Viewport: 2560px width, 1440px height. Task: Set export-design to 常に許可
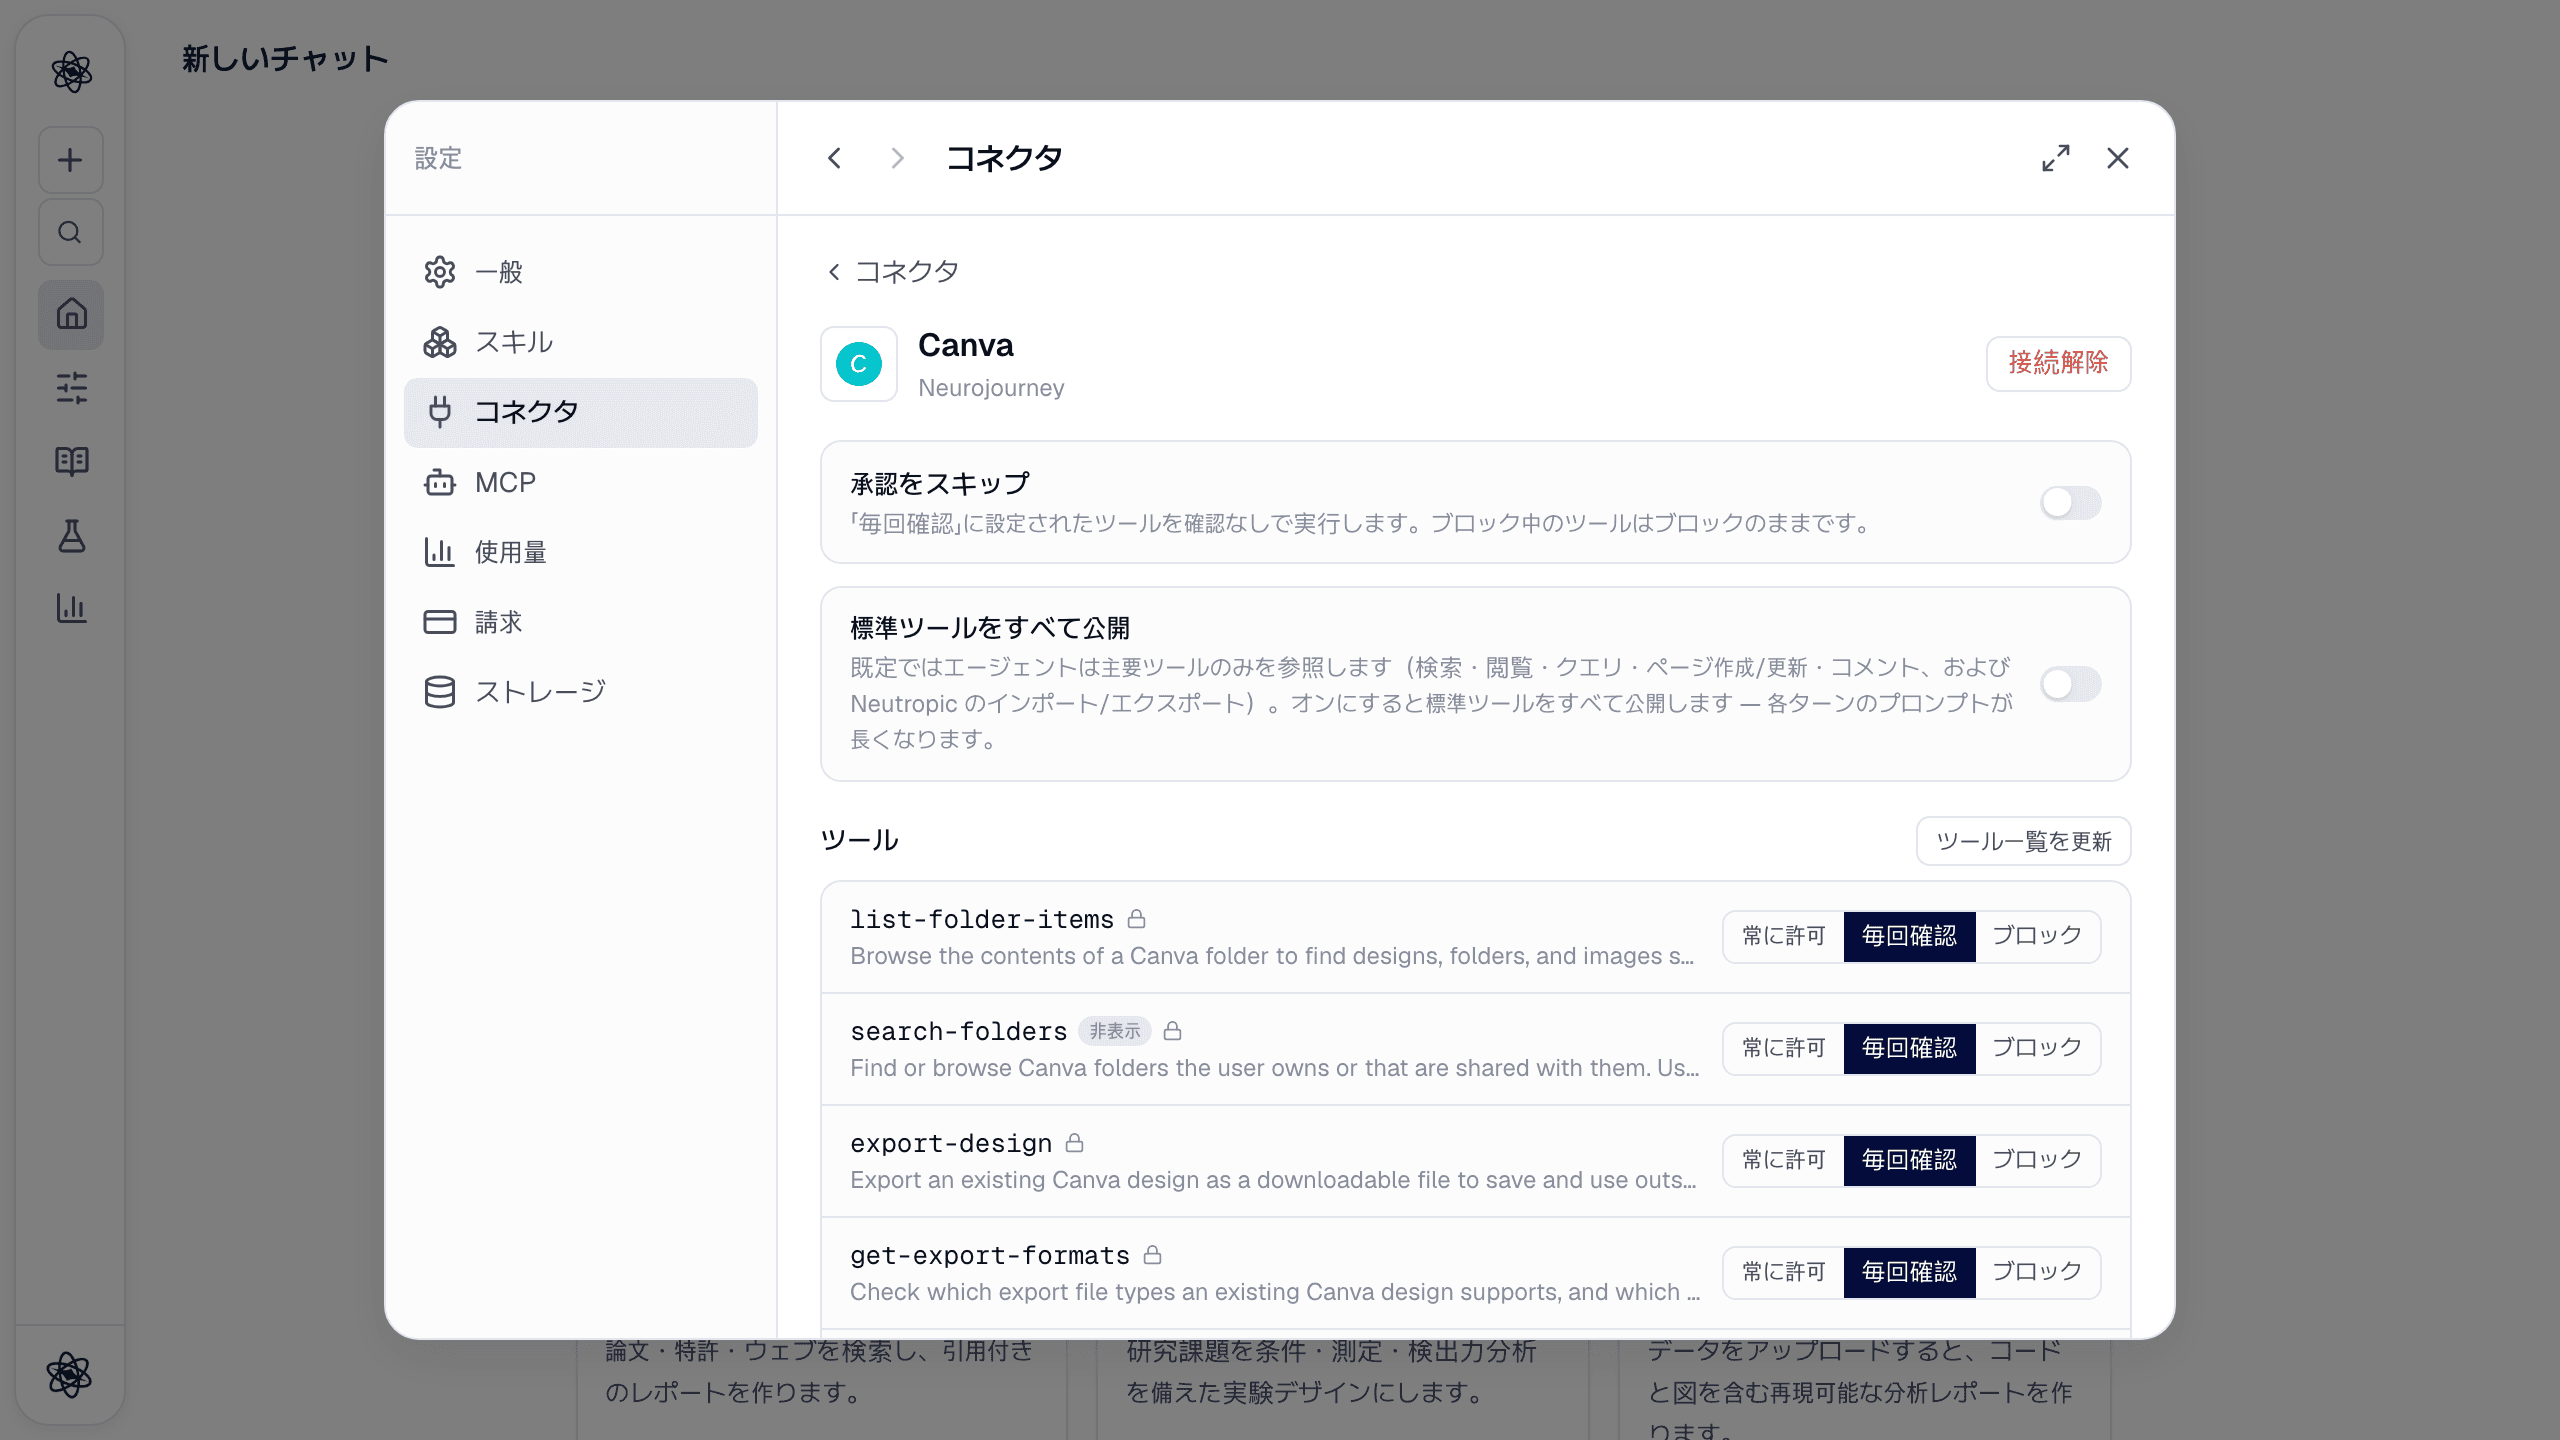tap(1784, 1160)
